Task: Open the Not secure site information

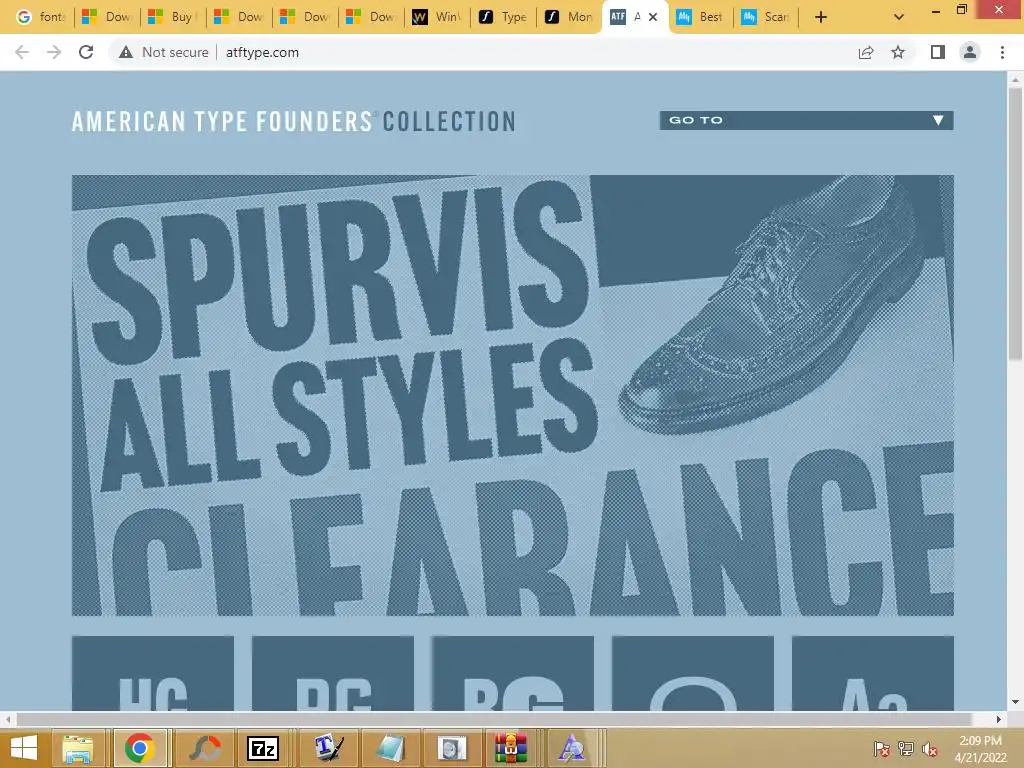Action: (163, 52)
